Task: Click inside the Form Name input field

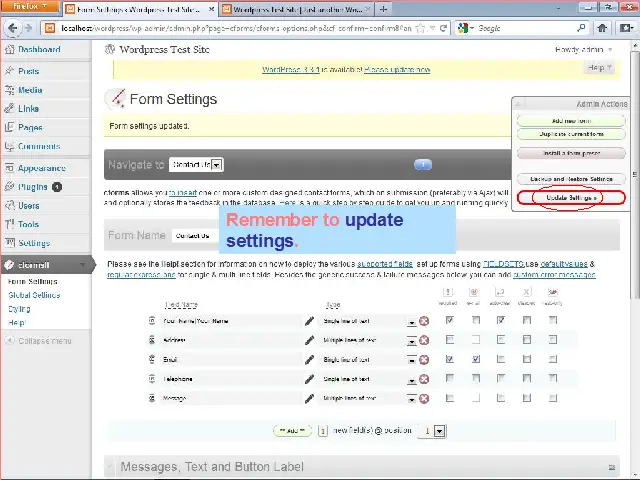Action: (x=194, y=236)
